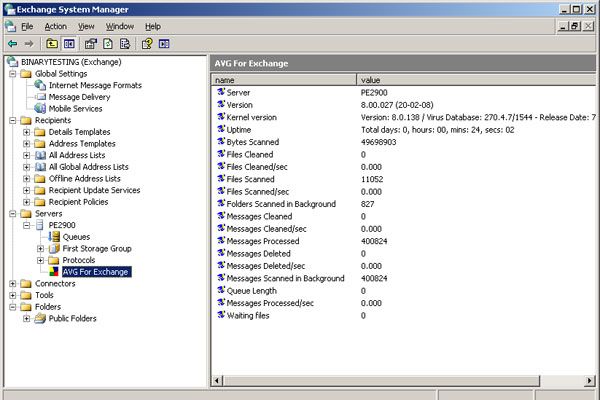
Task: Select the Messages Scanned in Background row
Action: pos(403,278)
